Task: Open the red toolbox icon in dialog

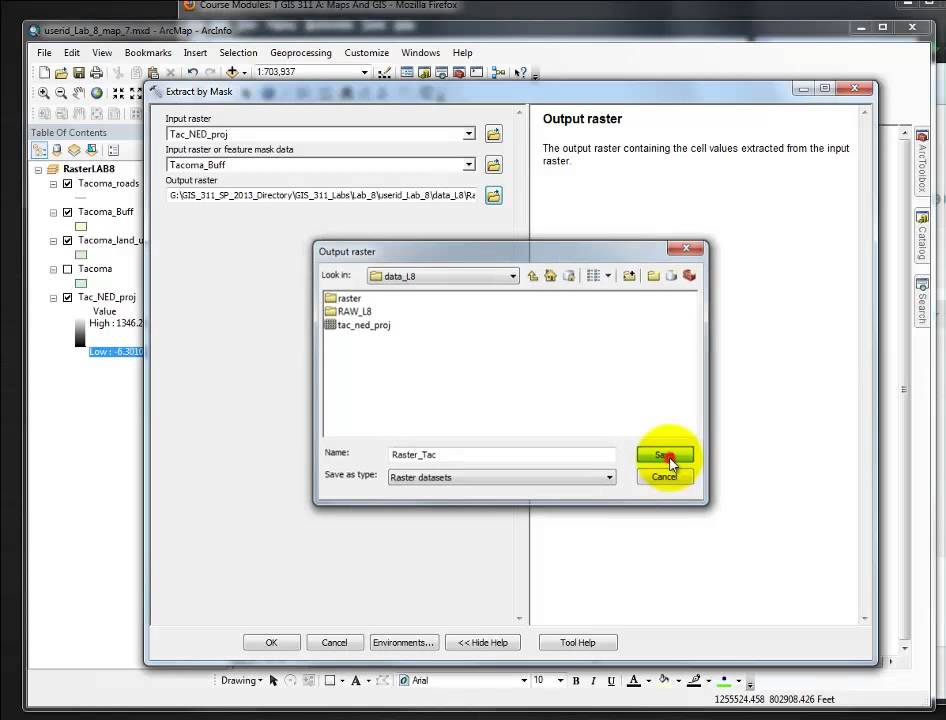Action: tap(689, 276)
